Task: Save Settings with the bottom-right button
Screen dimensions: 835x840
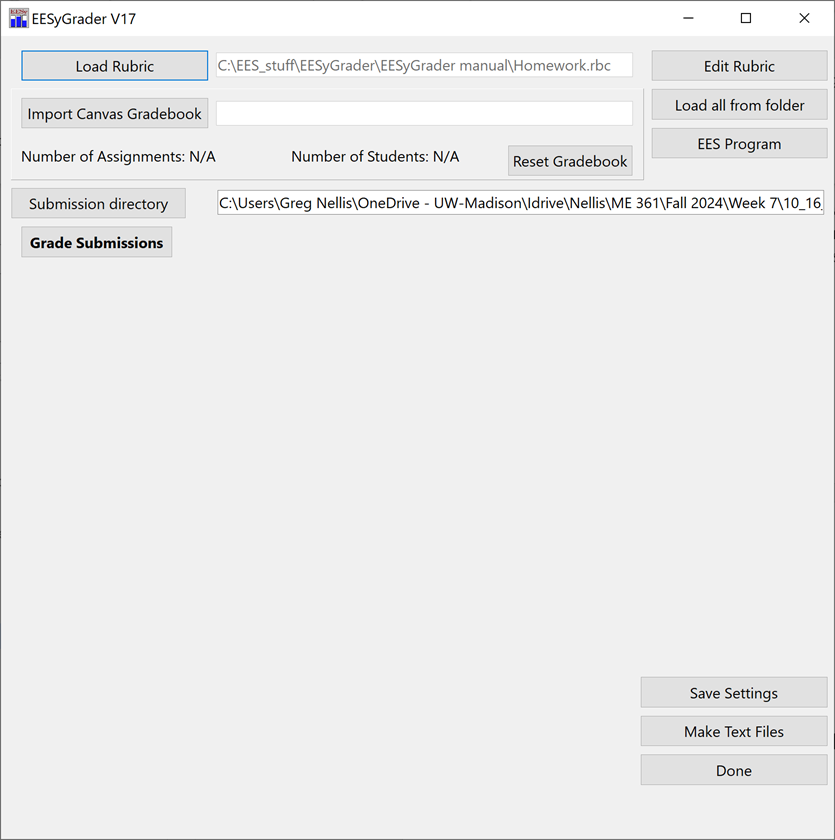Action: (x=733, y=693)
